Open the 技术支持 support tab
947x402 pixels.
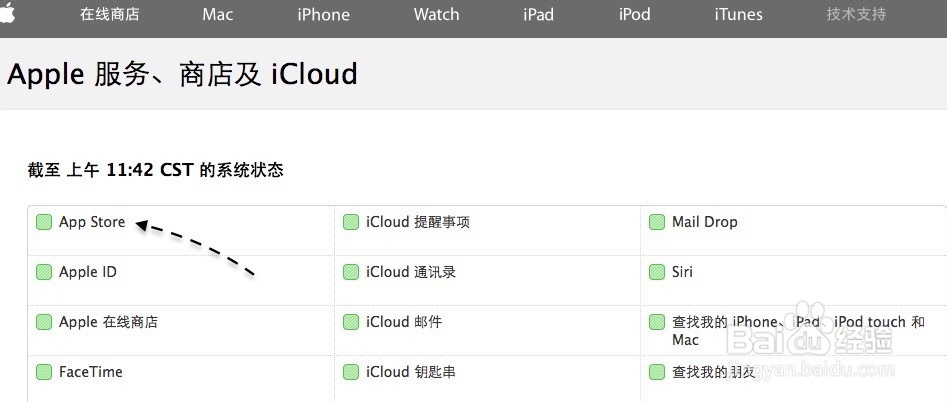[x=856, y=14]
